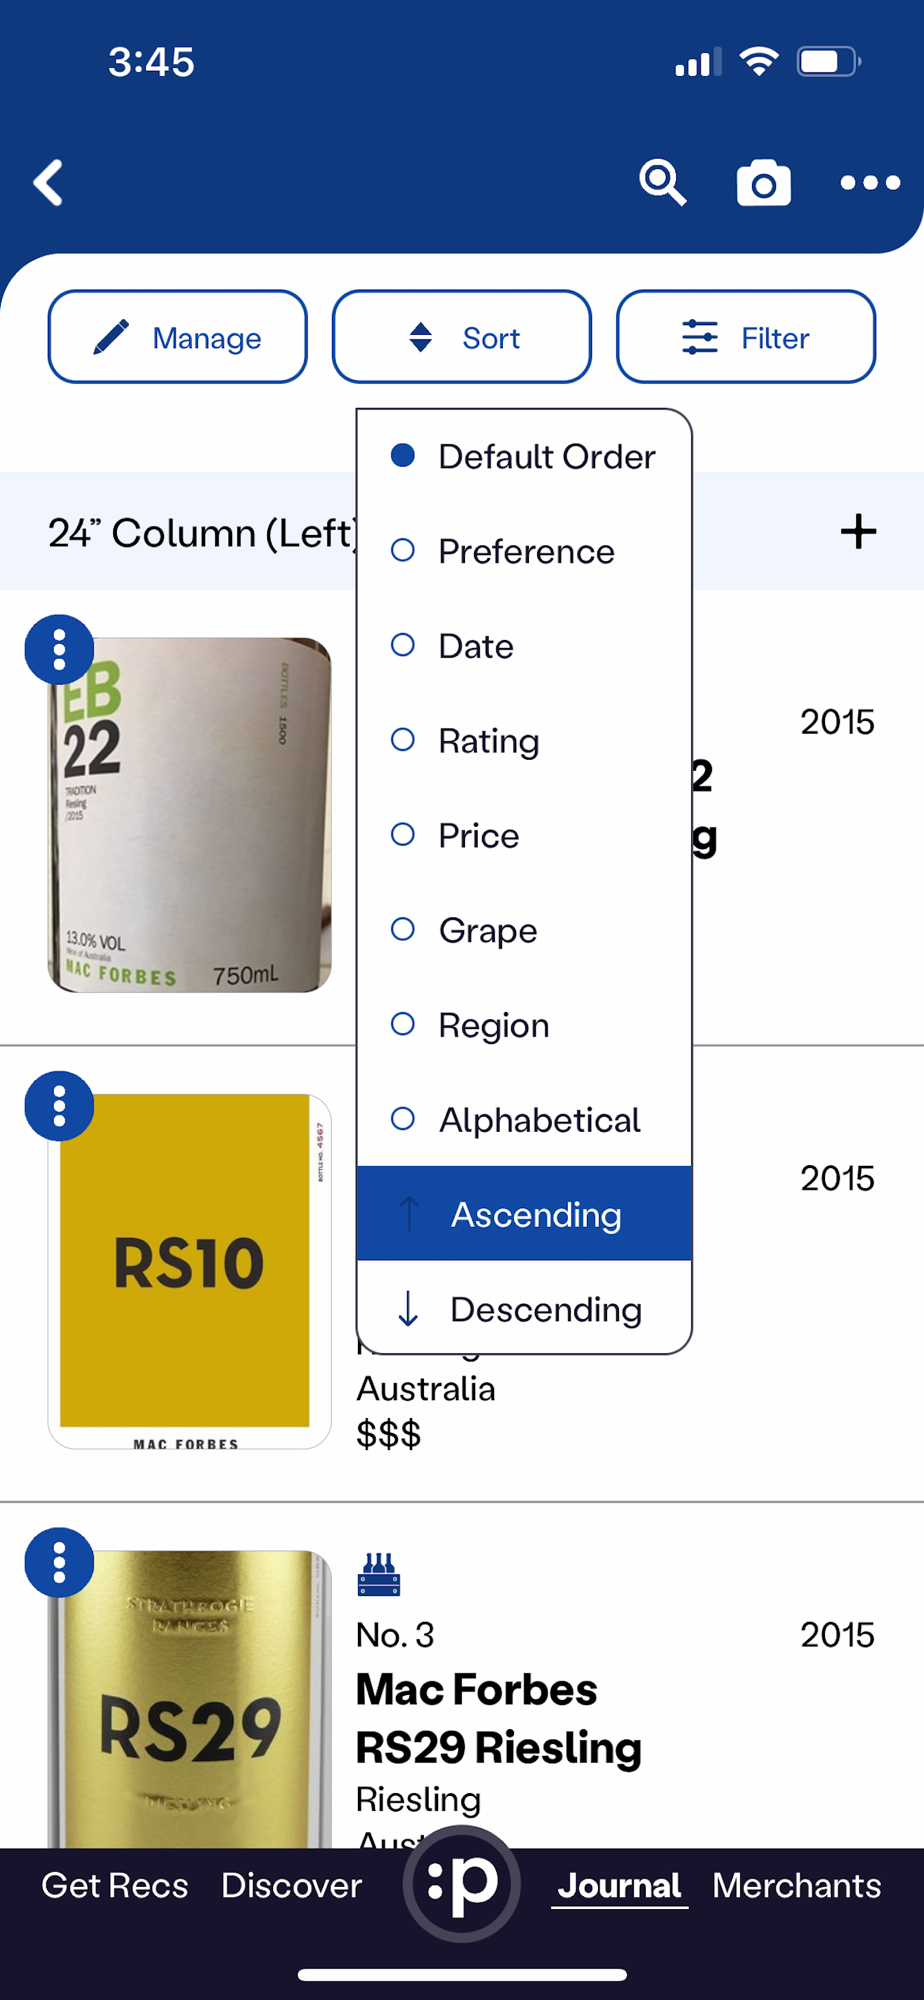Collapse the Sort dropdown button
The width and height of the screenshot is (924, 2000).
(462, 337)
